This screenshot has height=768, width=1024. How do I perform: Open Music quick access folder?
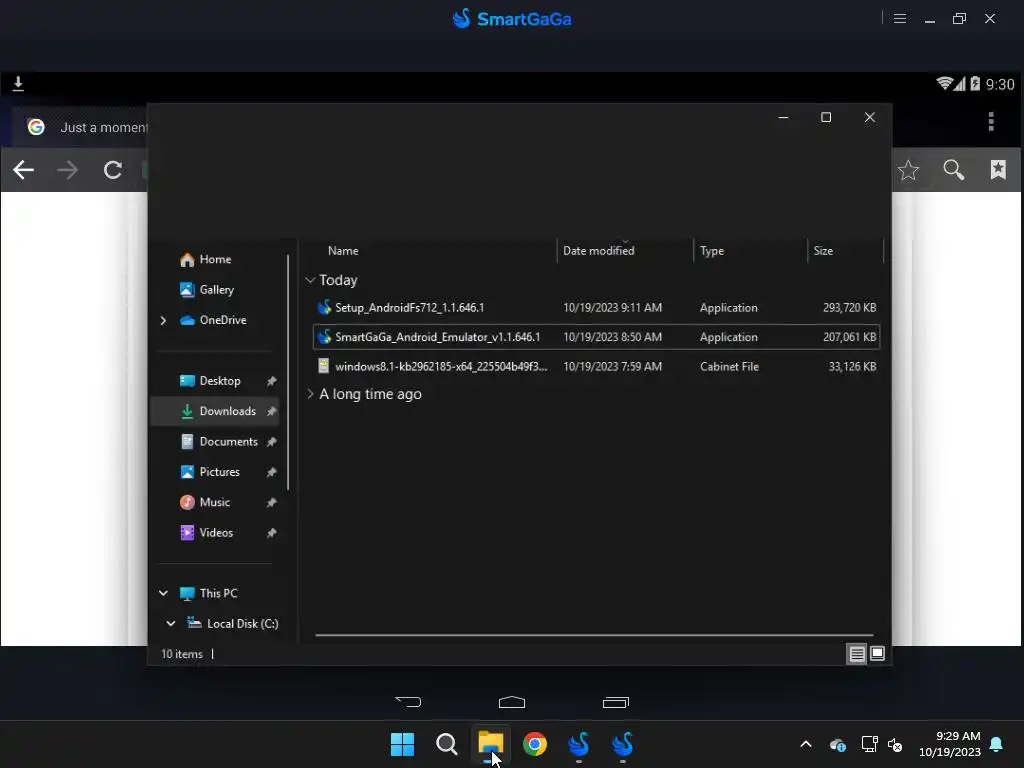205,502
